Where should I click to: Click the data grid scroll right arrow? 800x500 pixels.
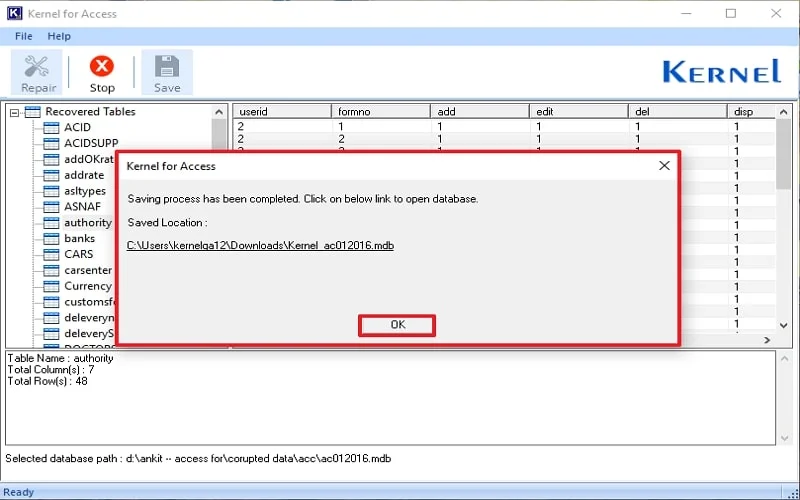pos(767,340)
